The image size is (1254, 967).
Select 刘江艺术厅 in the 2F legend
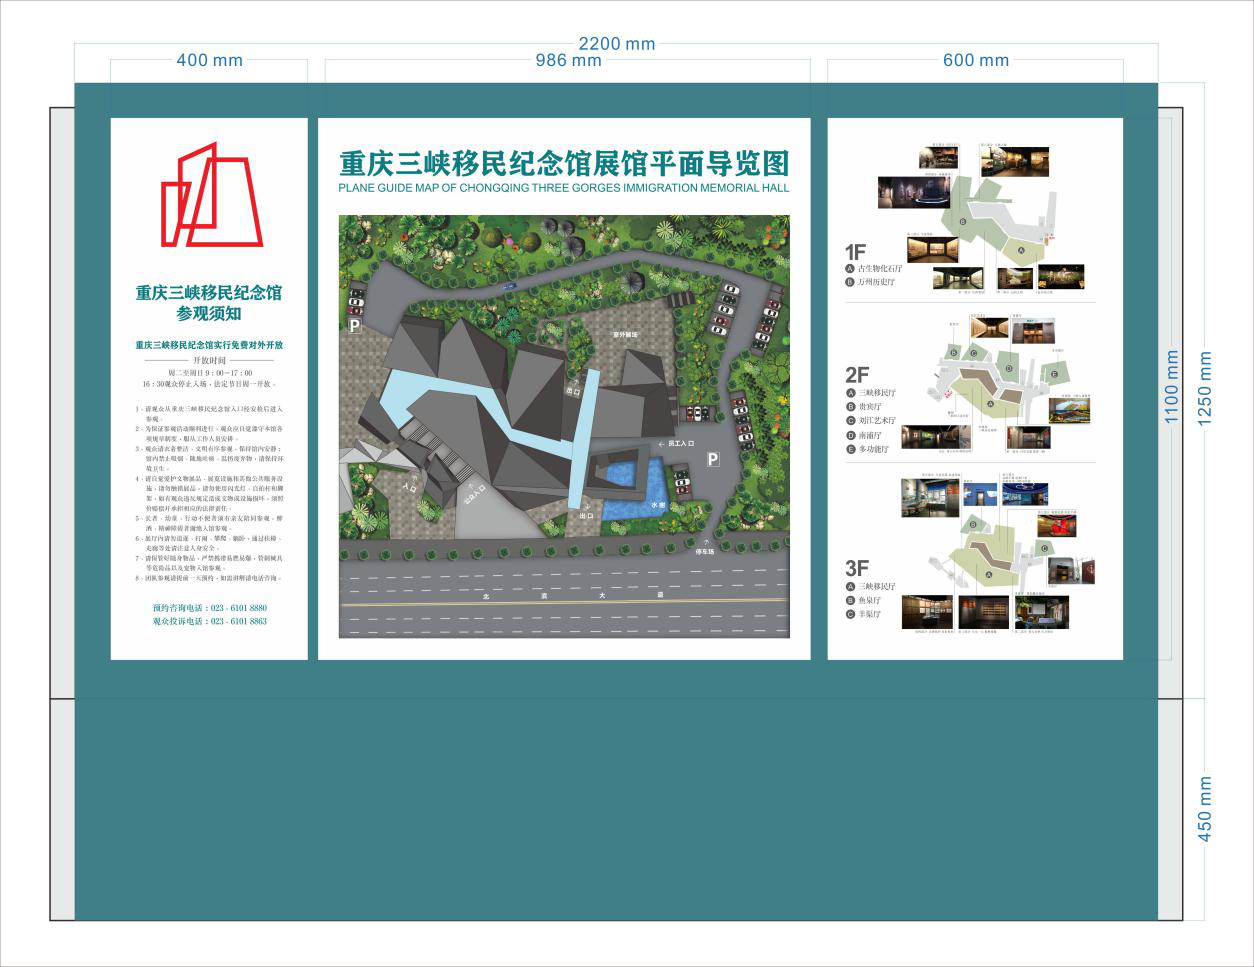point(877,421)
